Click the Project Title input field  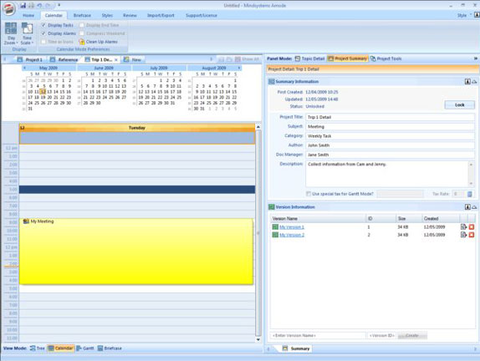(x=390, y=117)
